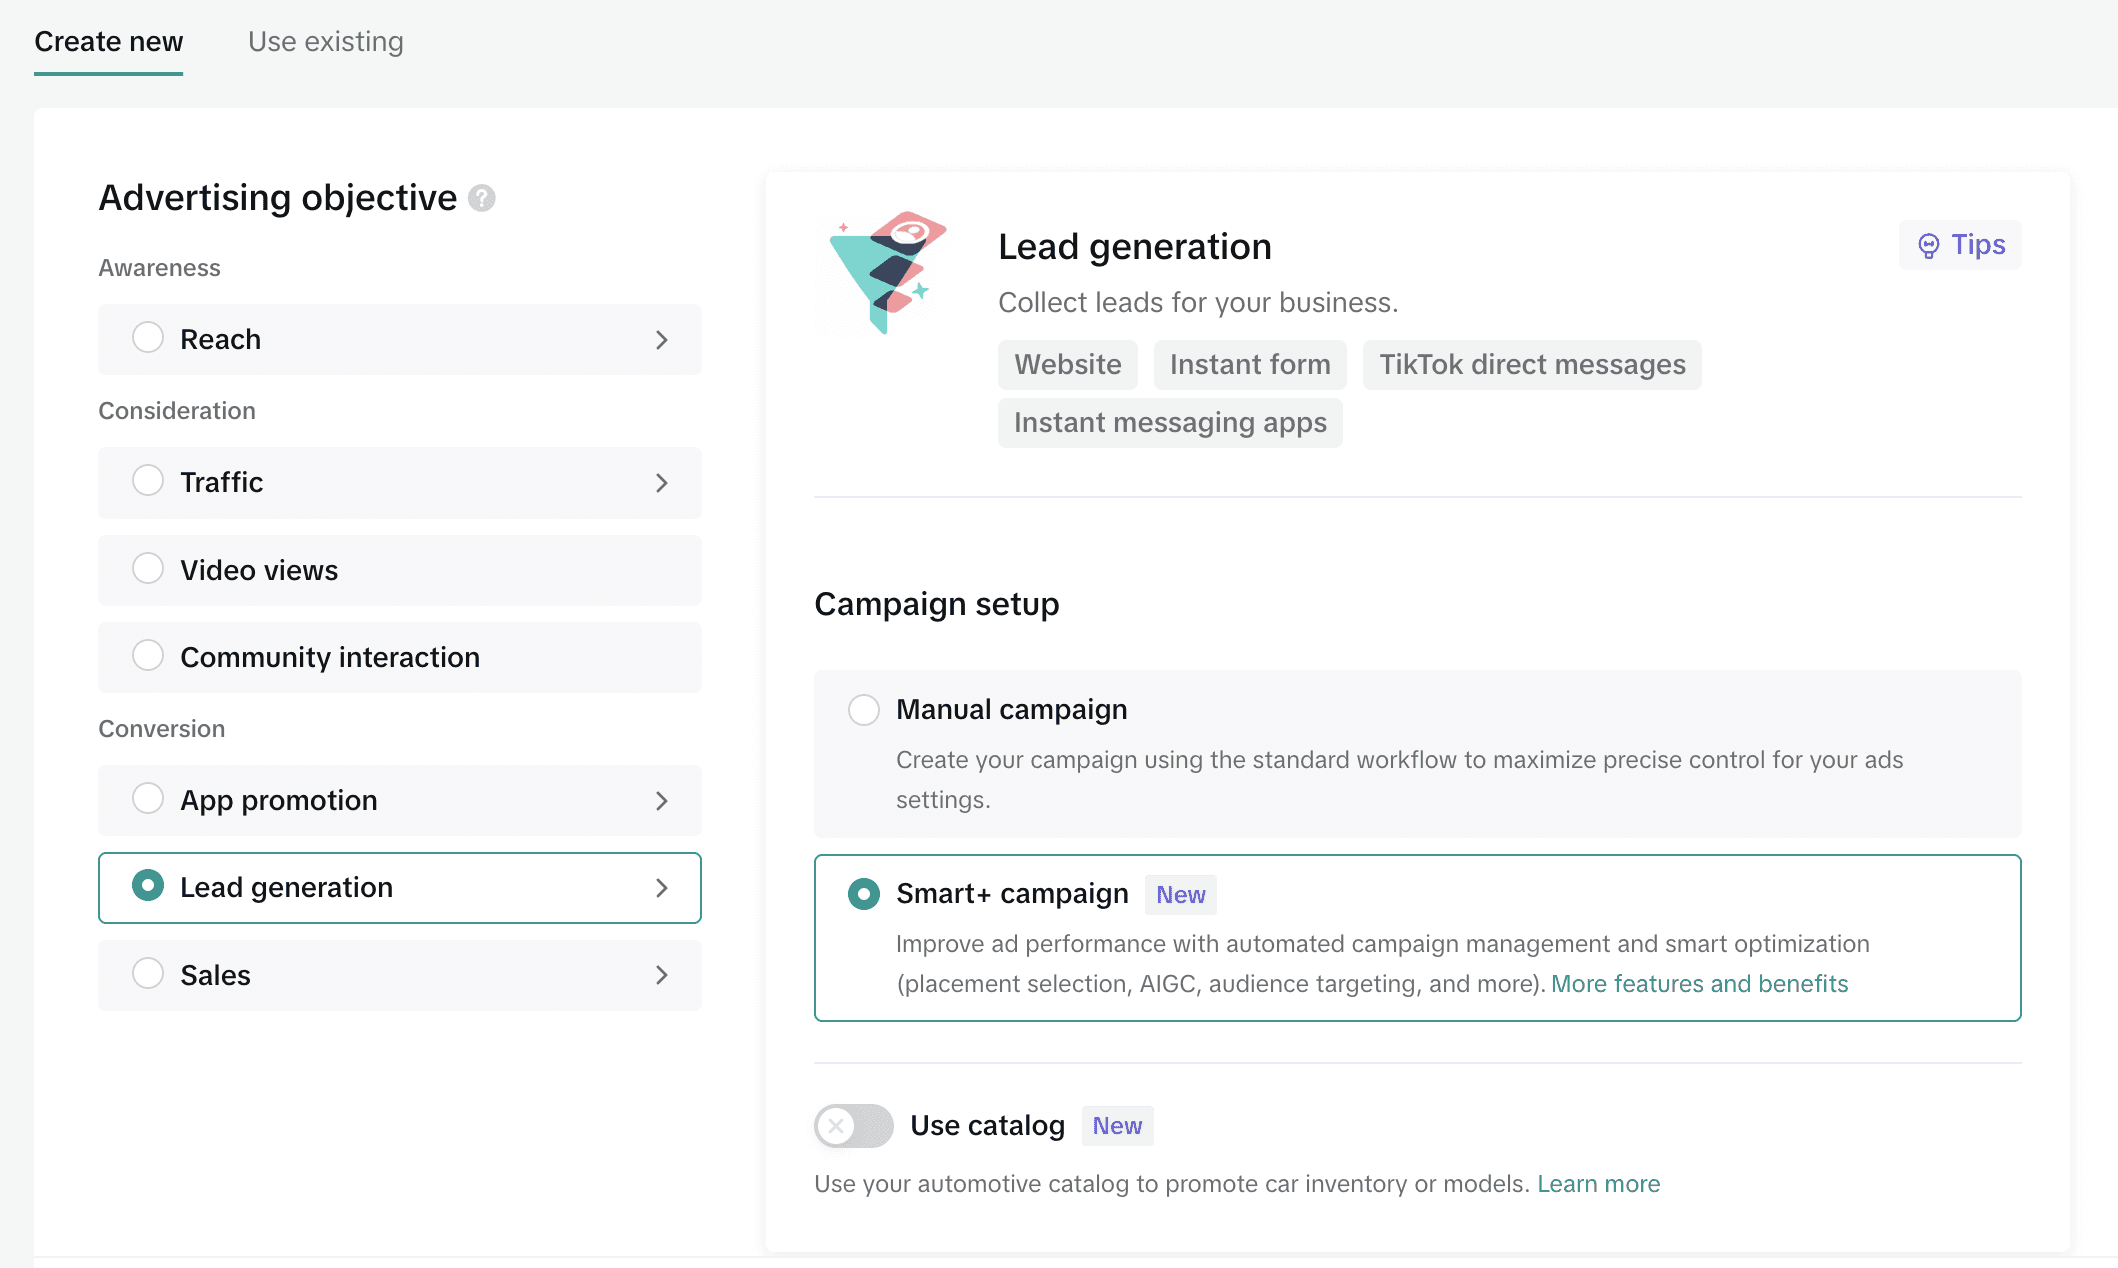Click the Instant messaging apps tag
Viewport: 2118px width, 1268px height.
[x=1169, y=422]
